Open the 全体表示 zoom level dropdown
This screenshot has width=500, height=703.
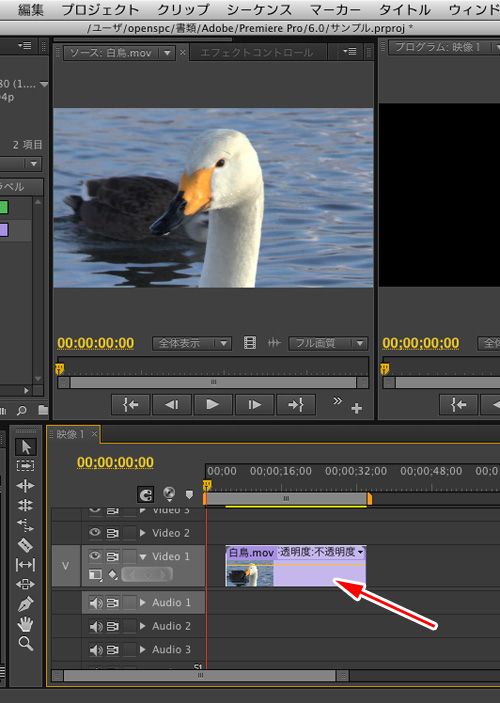(191, 343)
